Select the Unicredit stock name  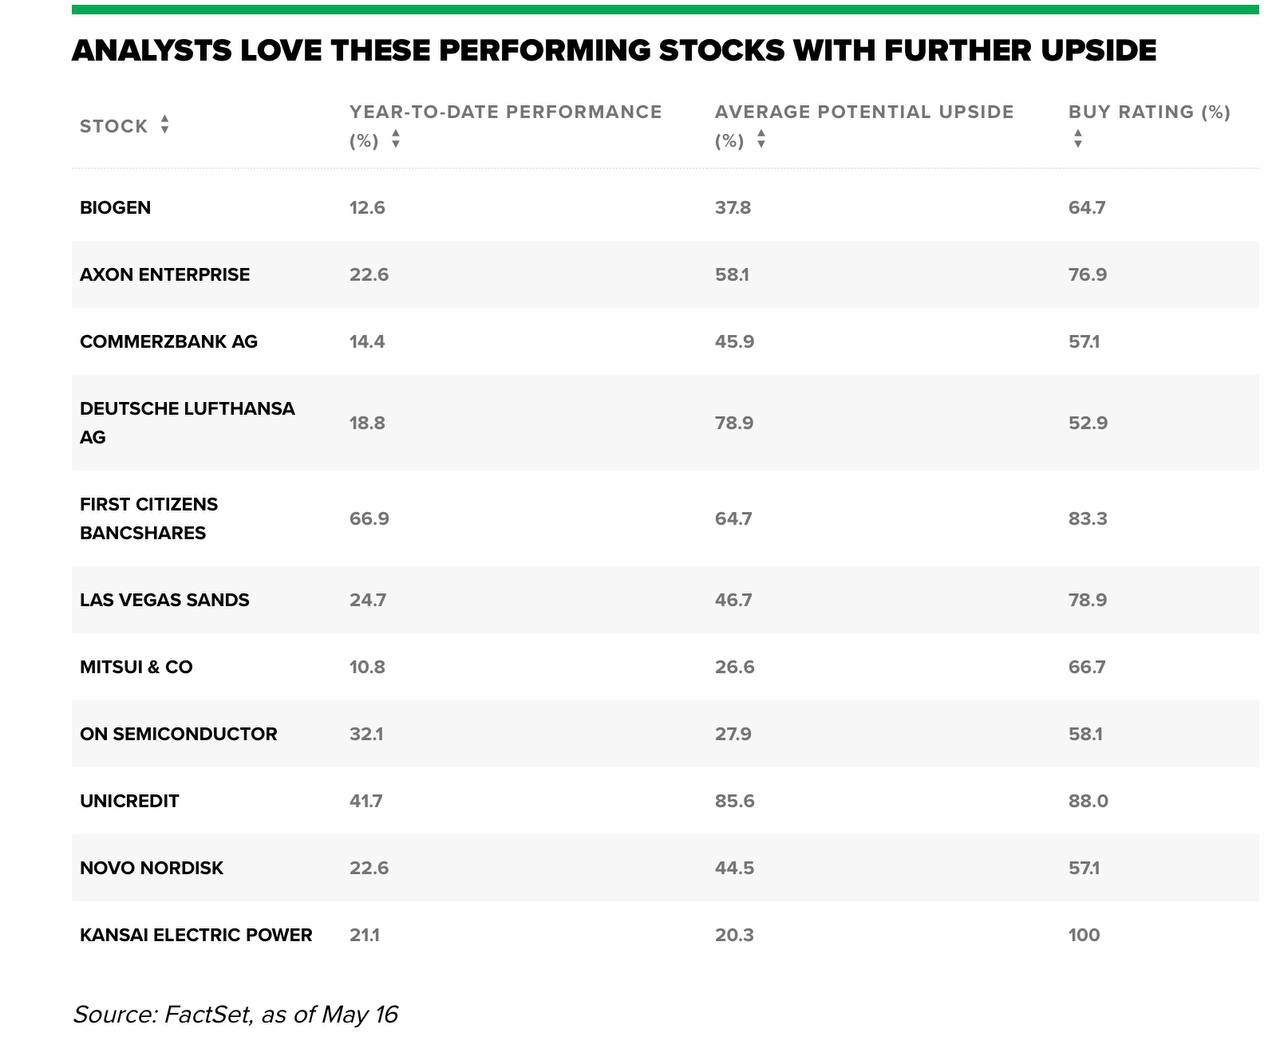(129, 801)
